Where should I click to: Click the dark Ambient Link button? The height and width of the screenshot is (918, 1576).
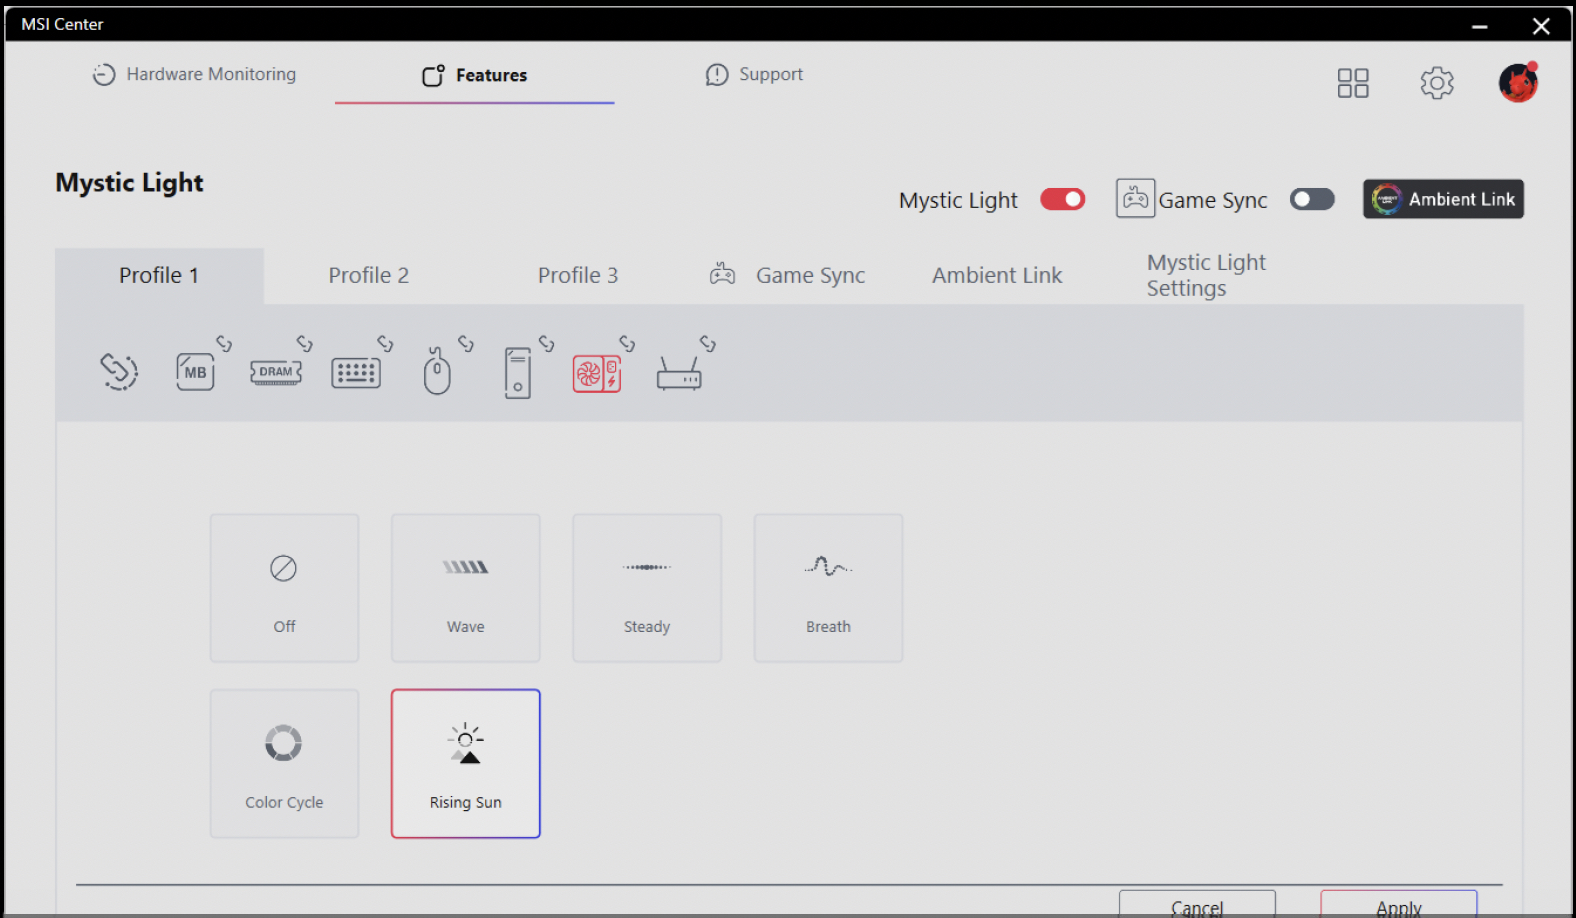[x=1443, y=199]
